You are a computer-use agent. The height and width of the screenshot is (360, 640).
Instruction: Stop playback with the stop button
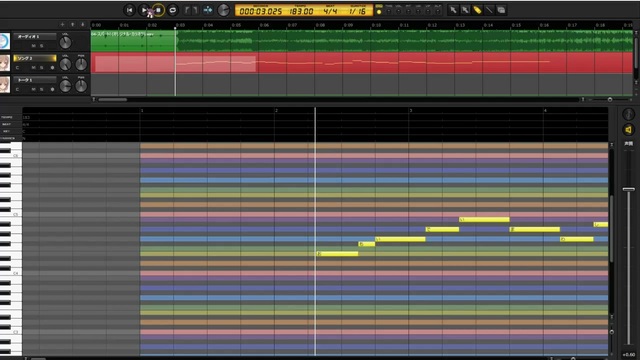coord(158,10)
